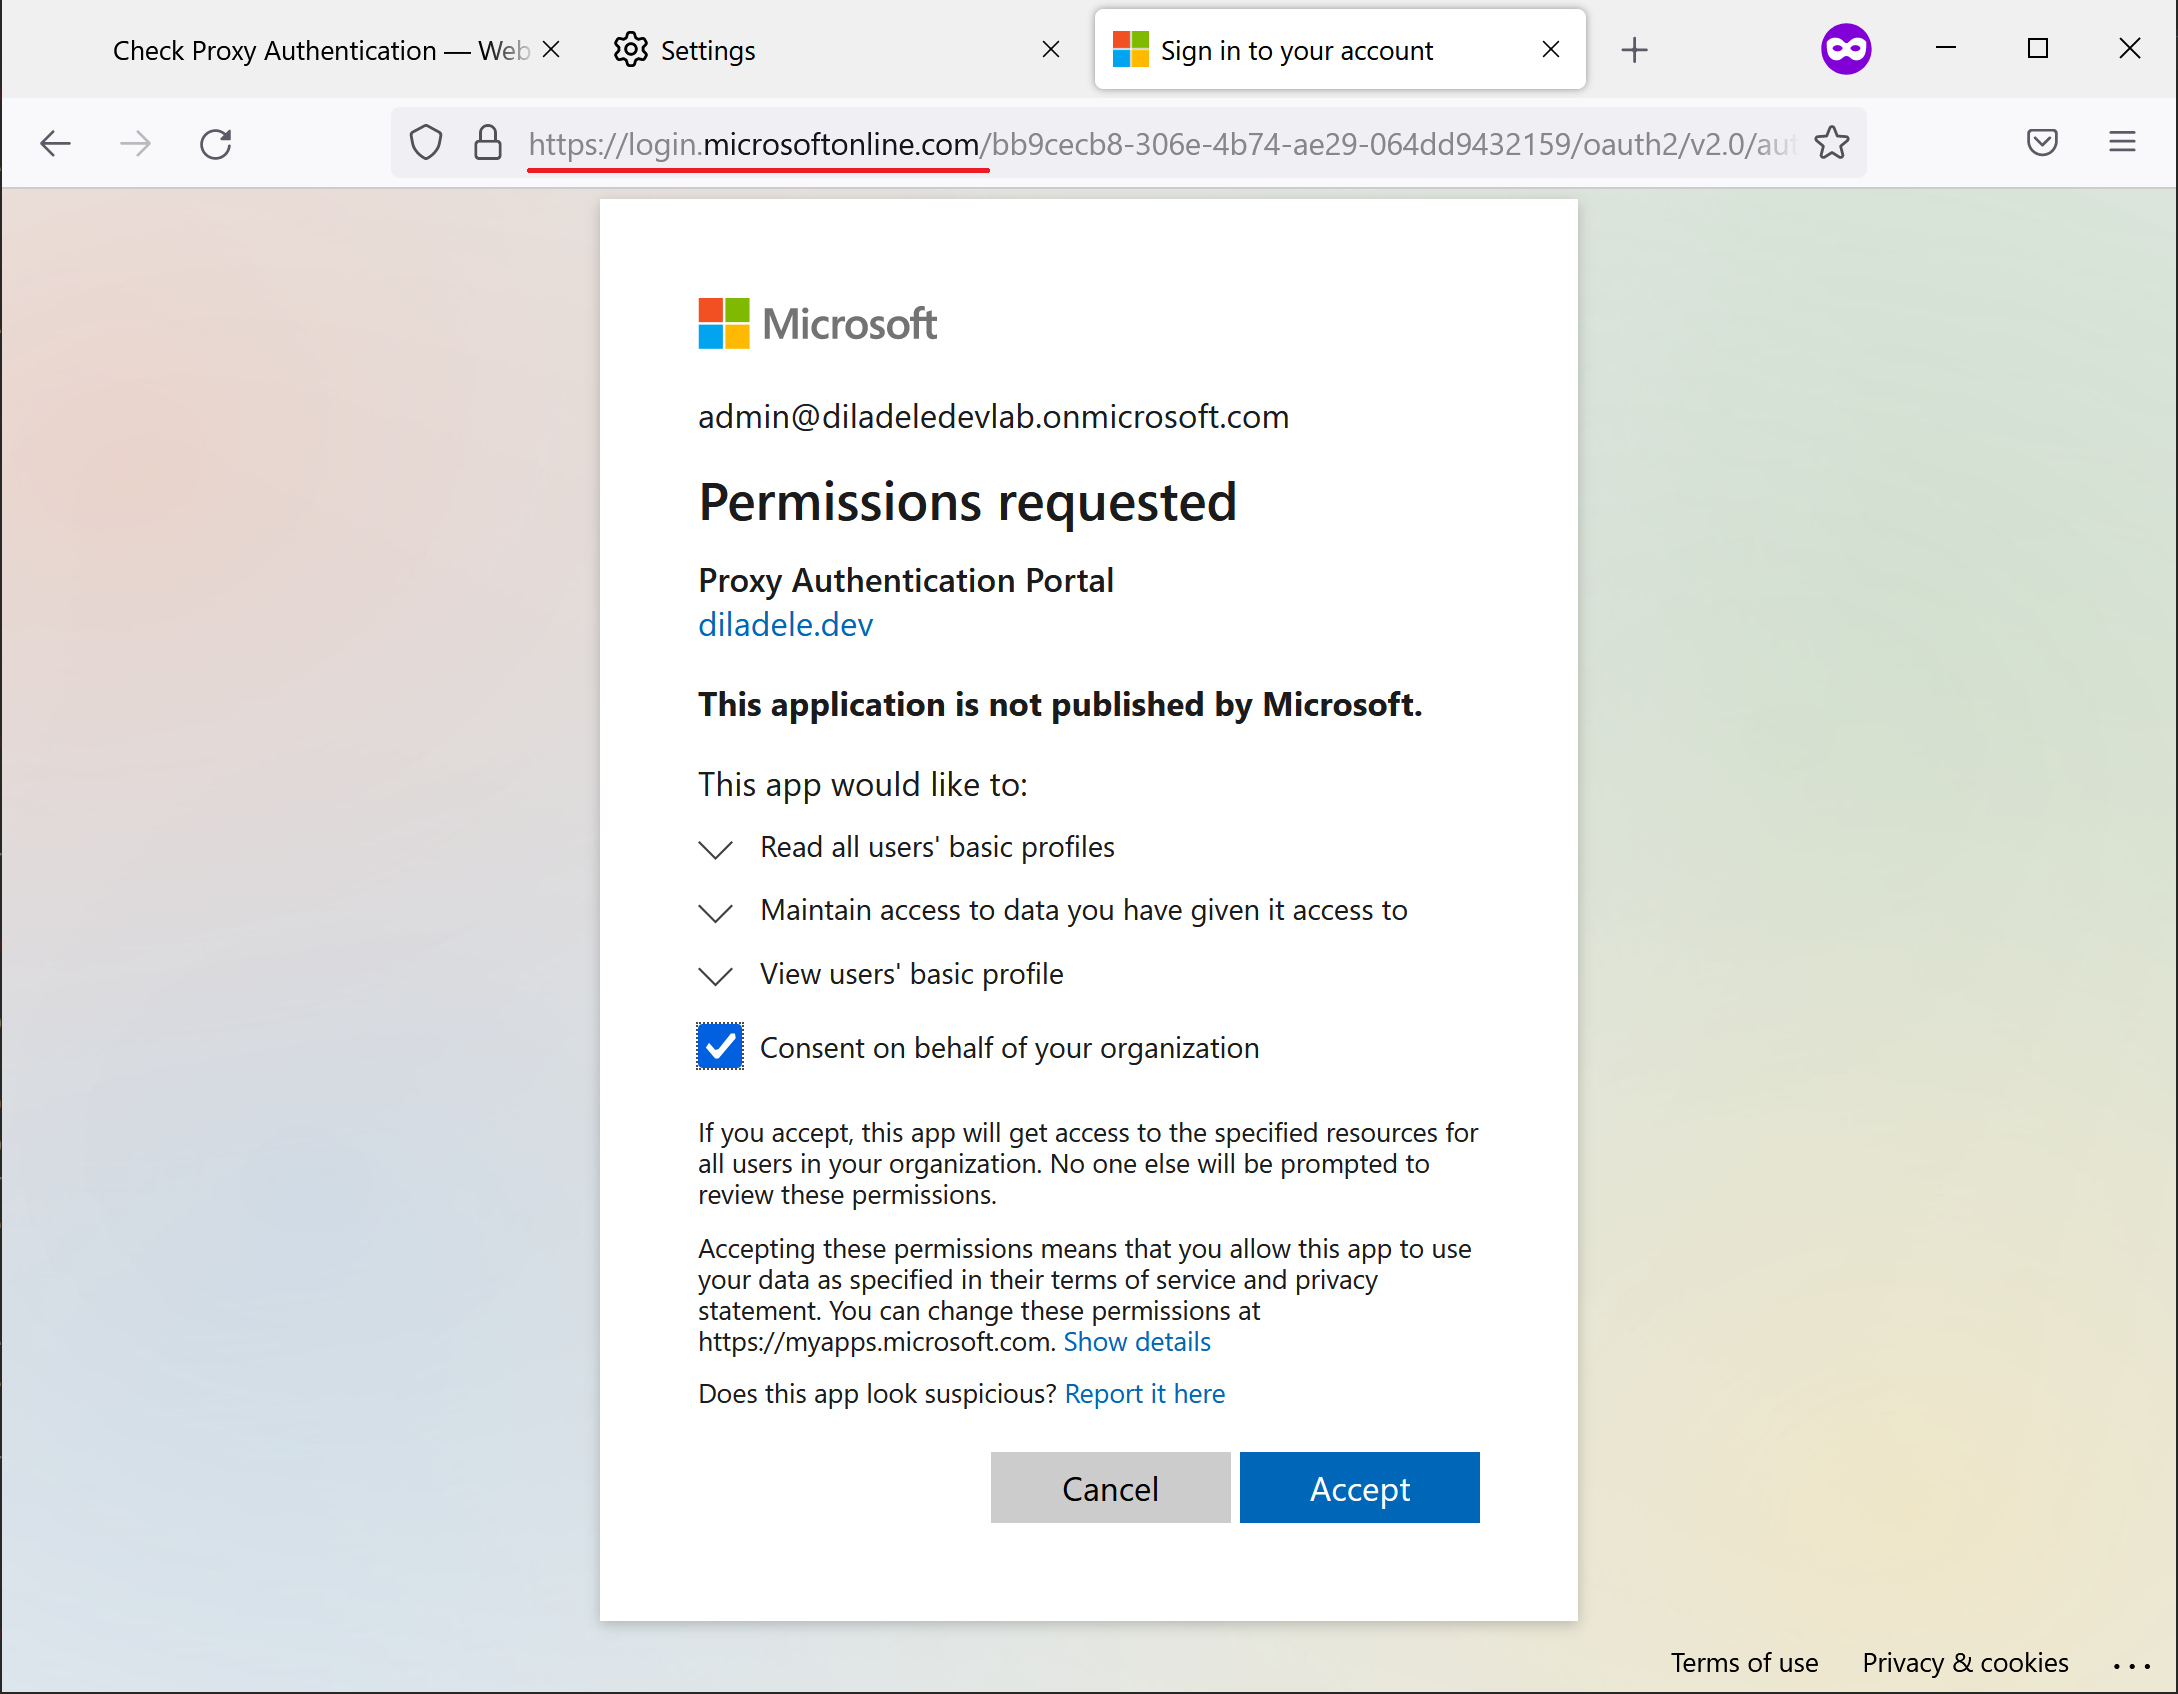Bookmark this page with the star icon
Viewport: 2178px width, 1694px height.
point(1832,143)
